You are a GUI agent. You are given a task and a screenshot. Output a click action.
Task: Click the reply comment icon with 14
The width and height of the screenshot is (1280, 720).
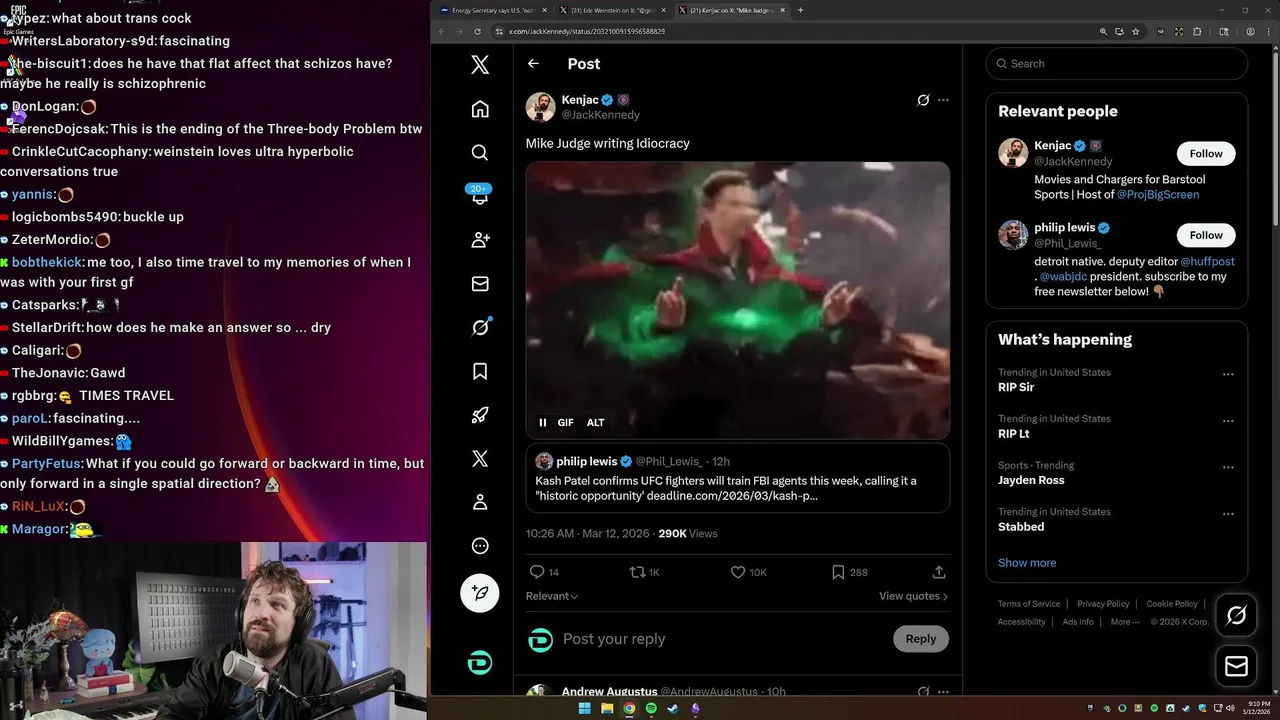click(544, 572)
